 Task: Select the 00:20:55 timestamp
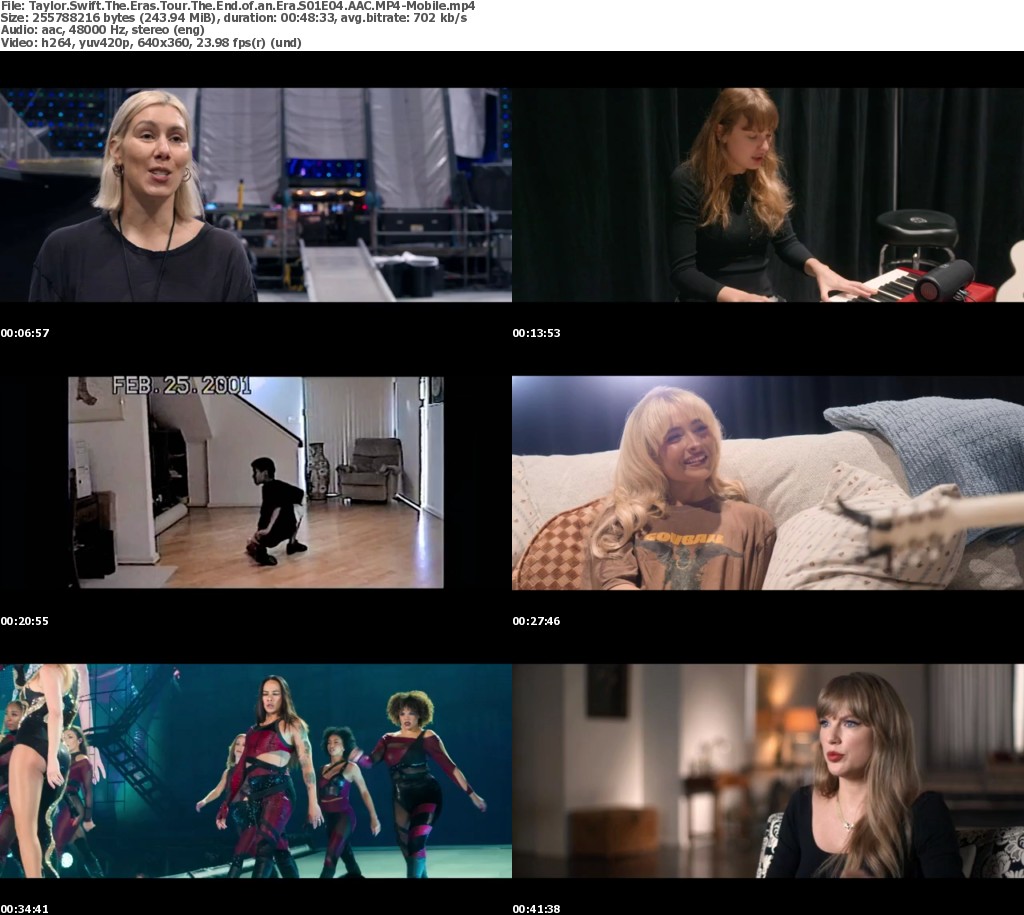tap(25, 621)
